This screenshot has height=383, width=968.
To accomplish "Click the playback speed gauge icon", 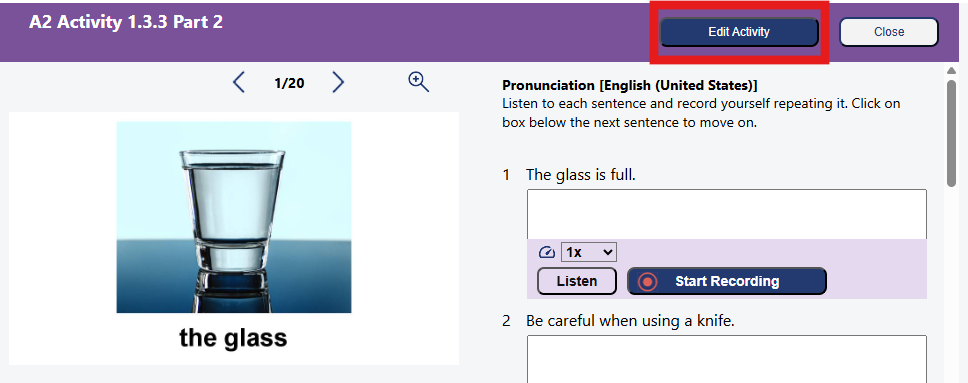I will coord(547,252).
